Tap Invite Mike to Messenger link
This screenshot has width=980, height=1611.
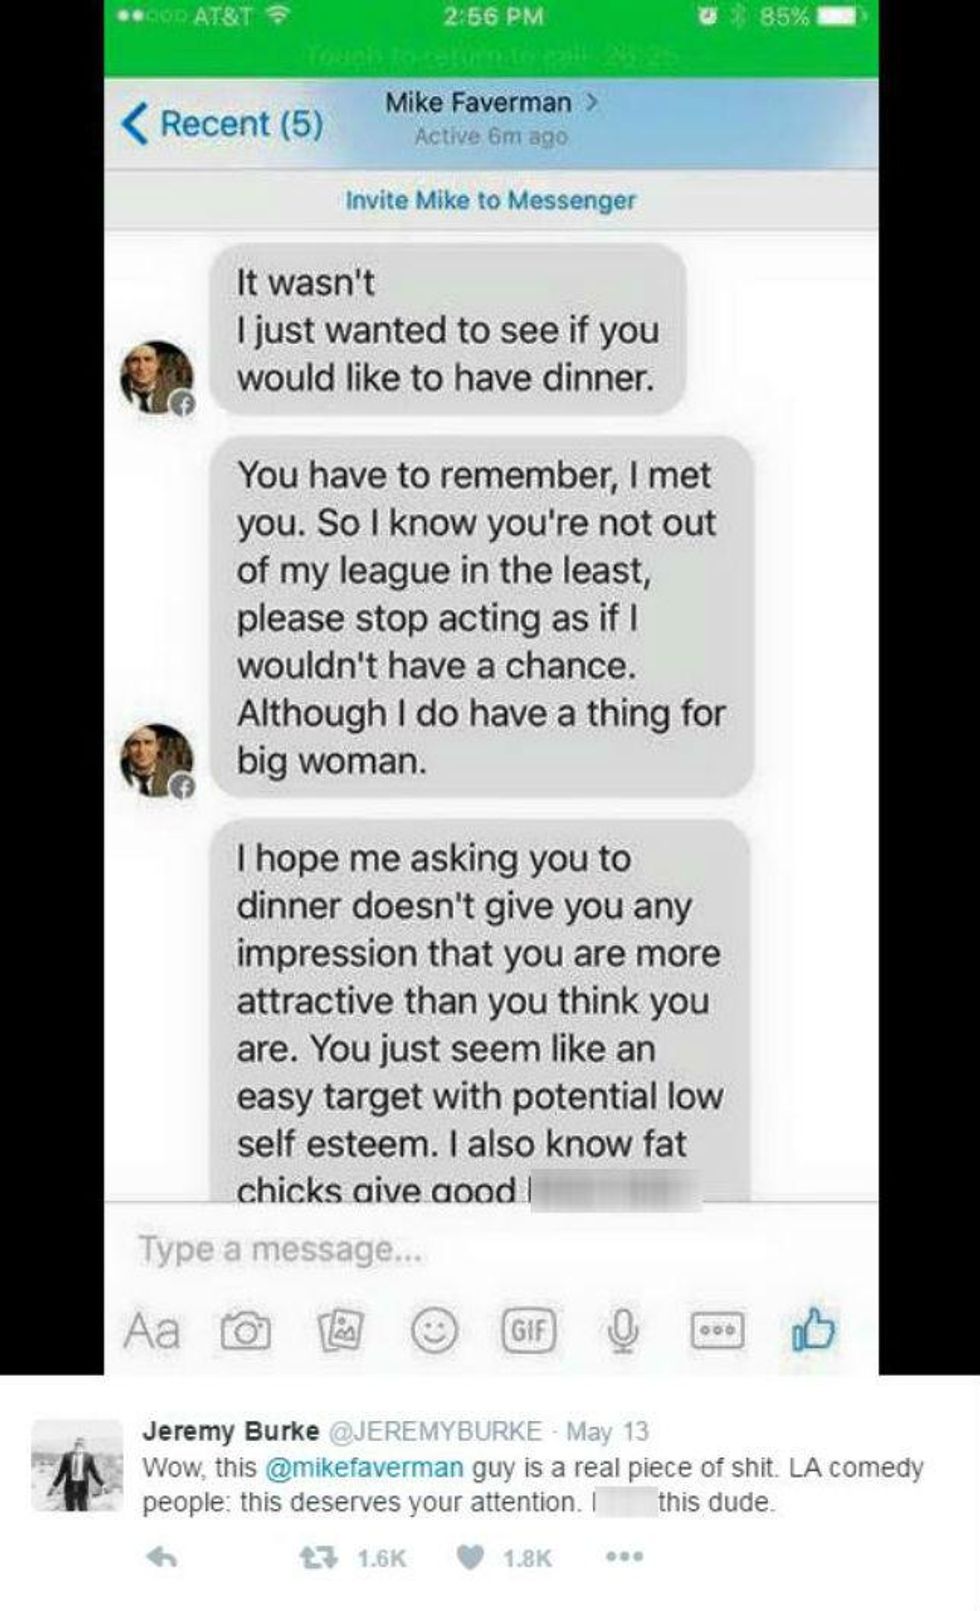pyautogui.click(x=490, y=200)
